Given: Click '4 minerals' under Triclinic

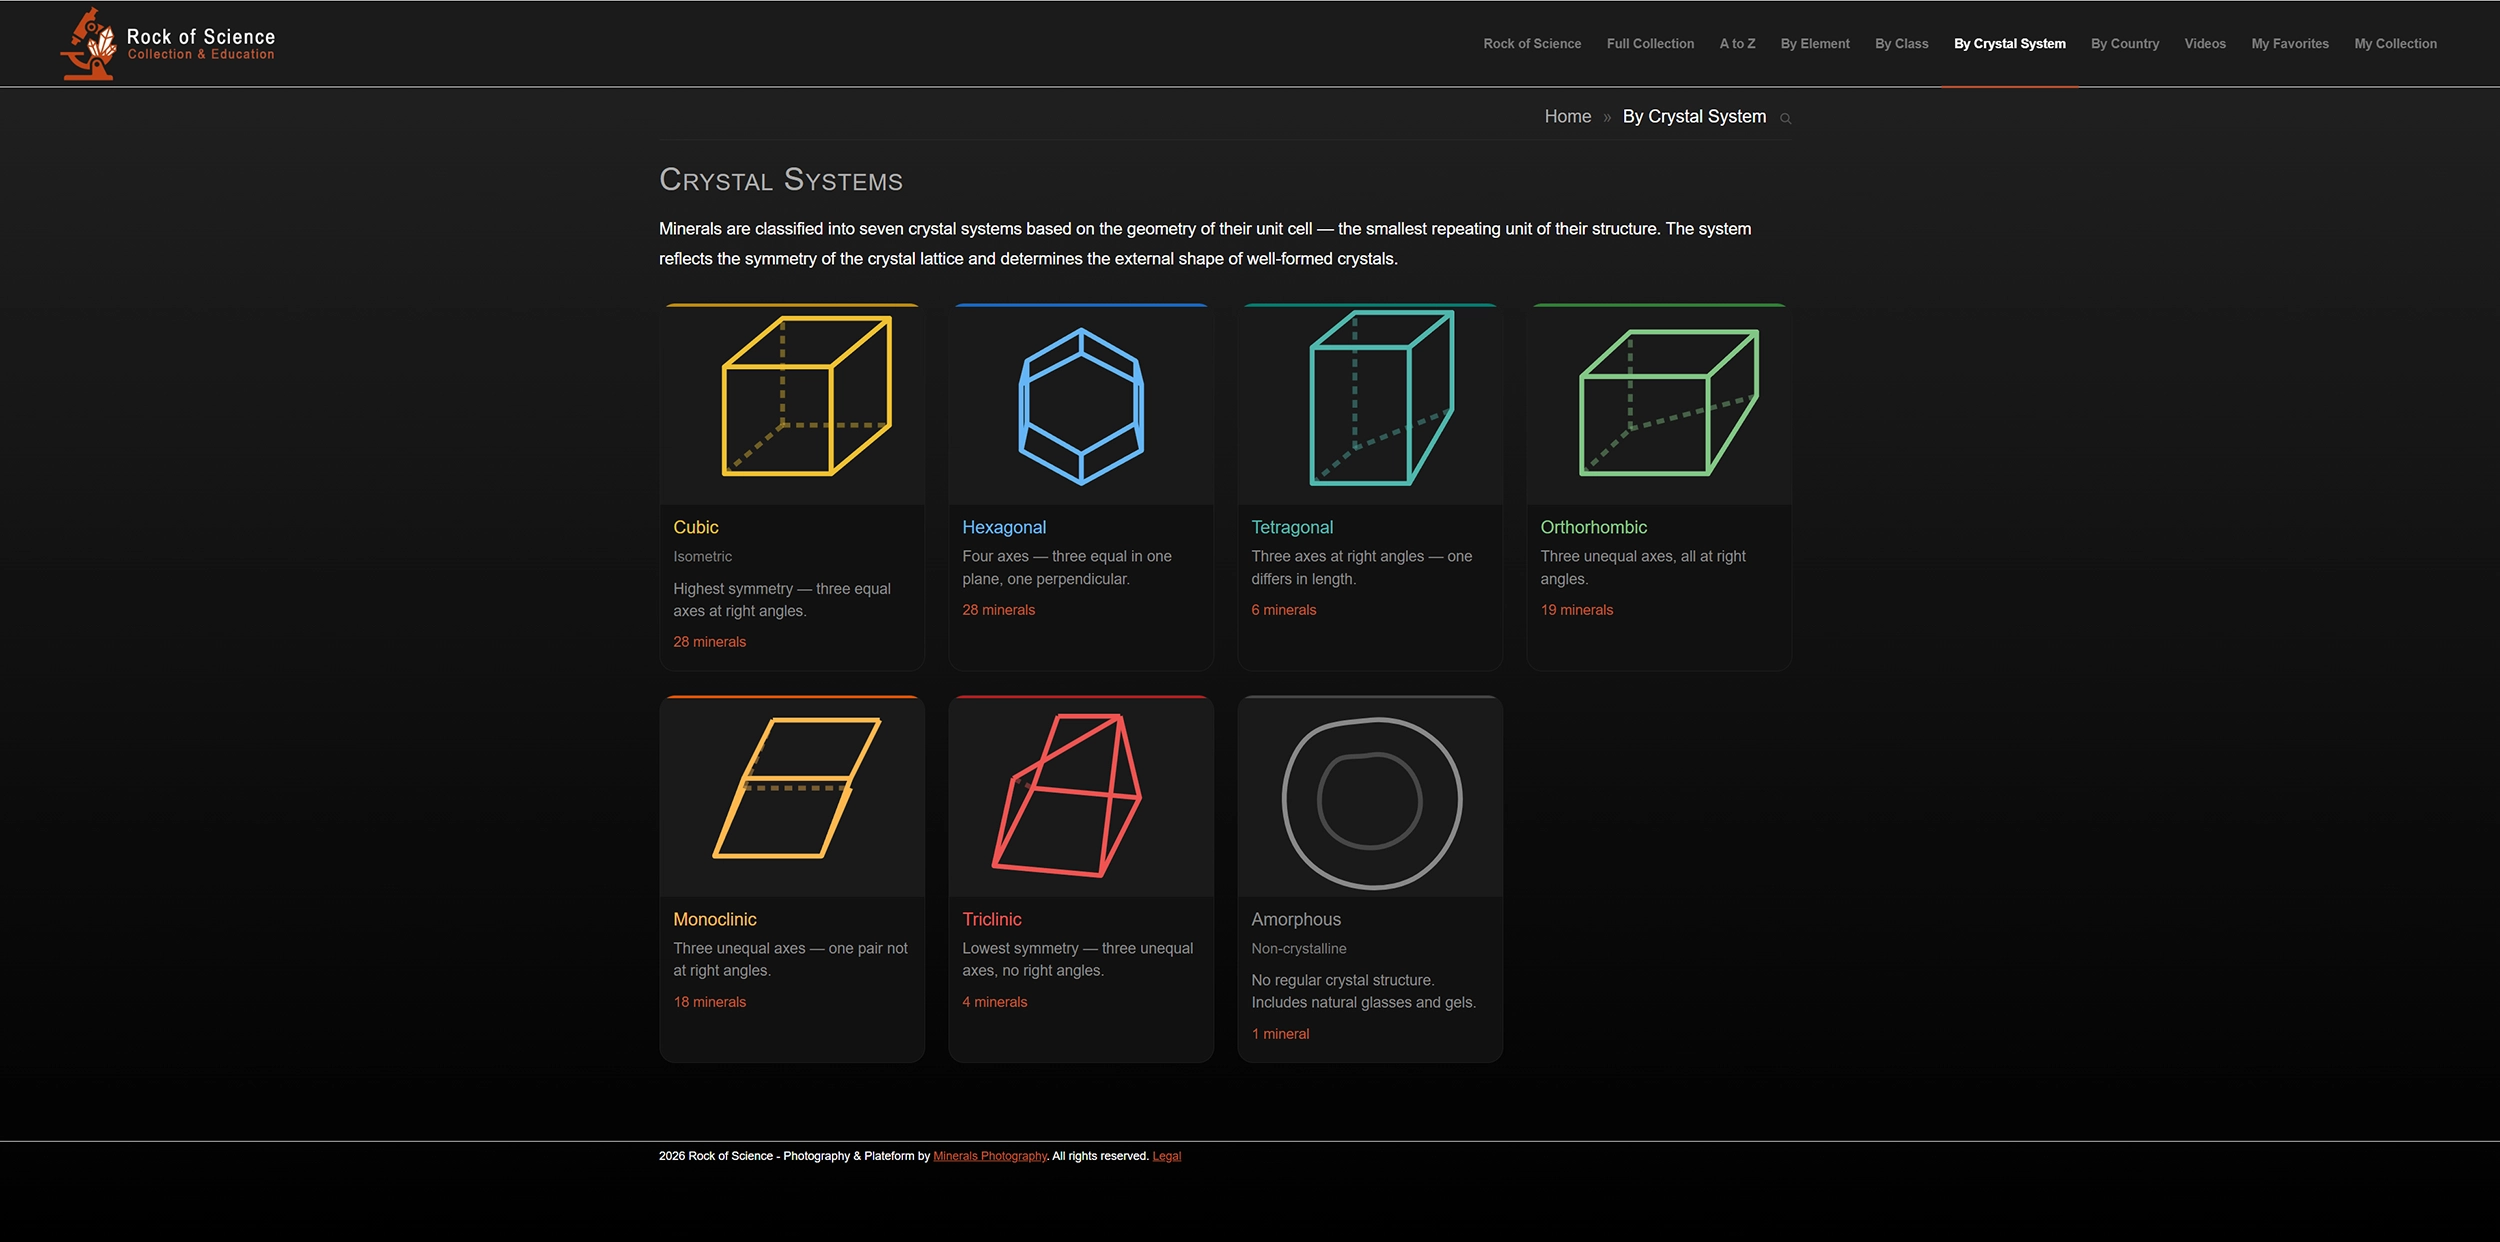Looking at the screenshot, I should click(x=994, y=1002).
